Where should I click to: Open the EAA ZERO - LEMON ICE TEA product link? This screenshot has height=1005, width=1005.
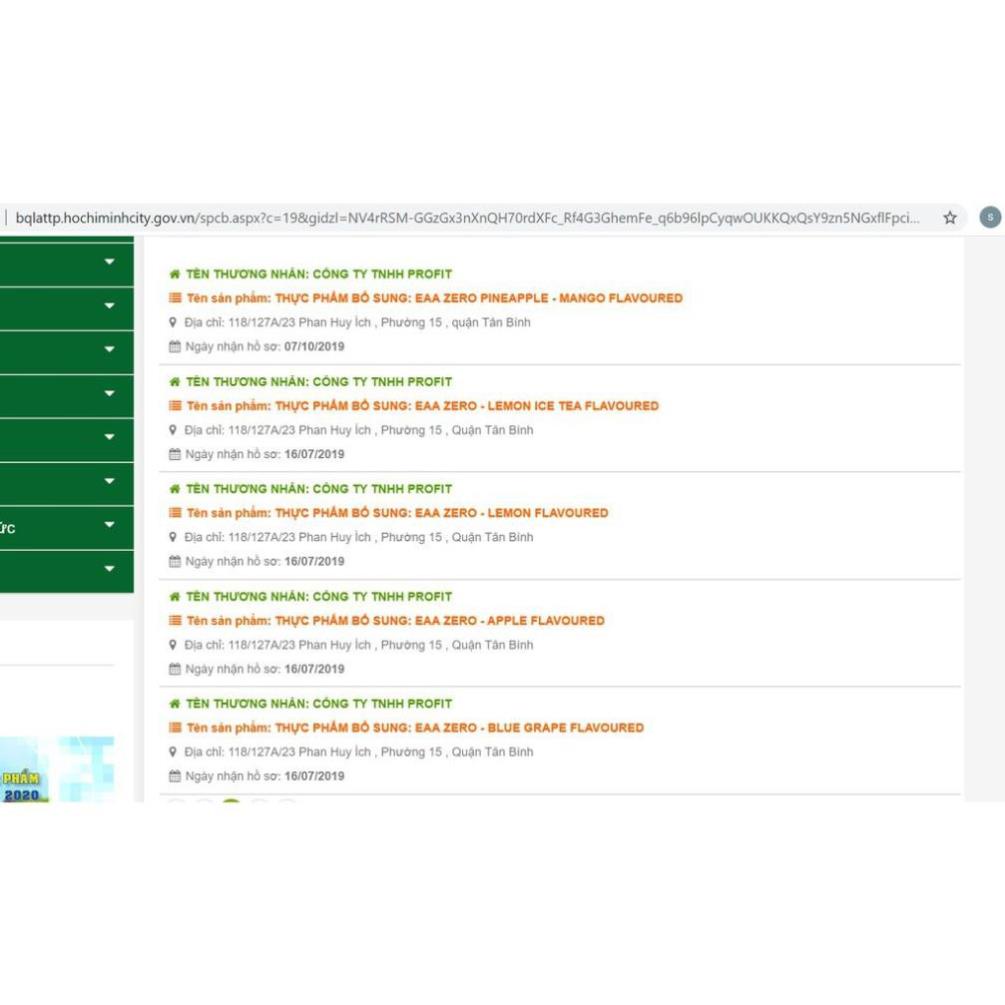pyautogui.click(x=466, y=406)
